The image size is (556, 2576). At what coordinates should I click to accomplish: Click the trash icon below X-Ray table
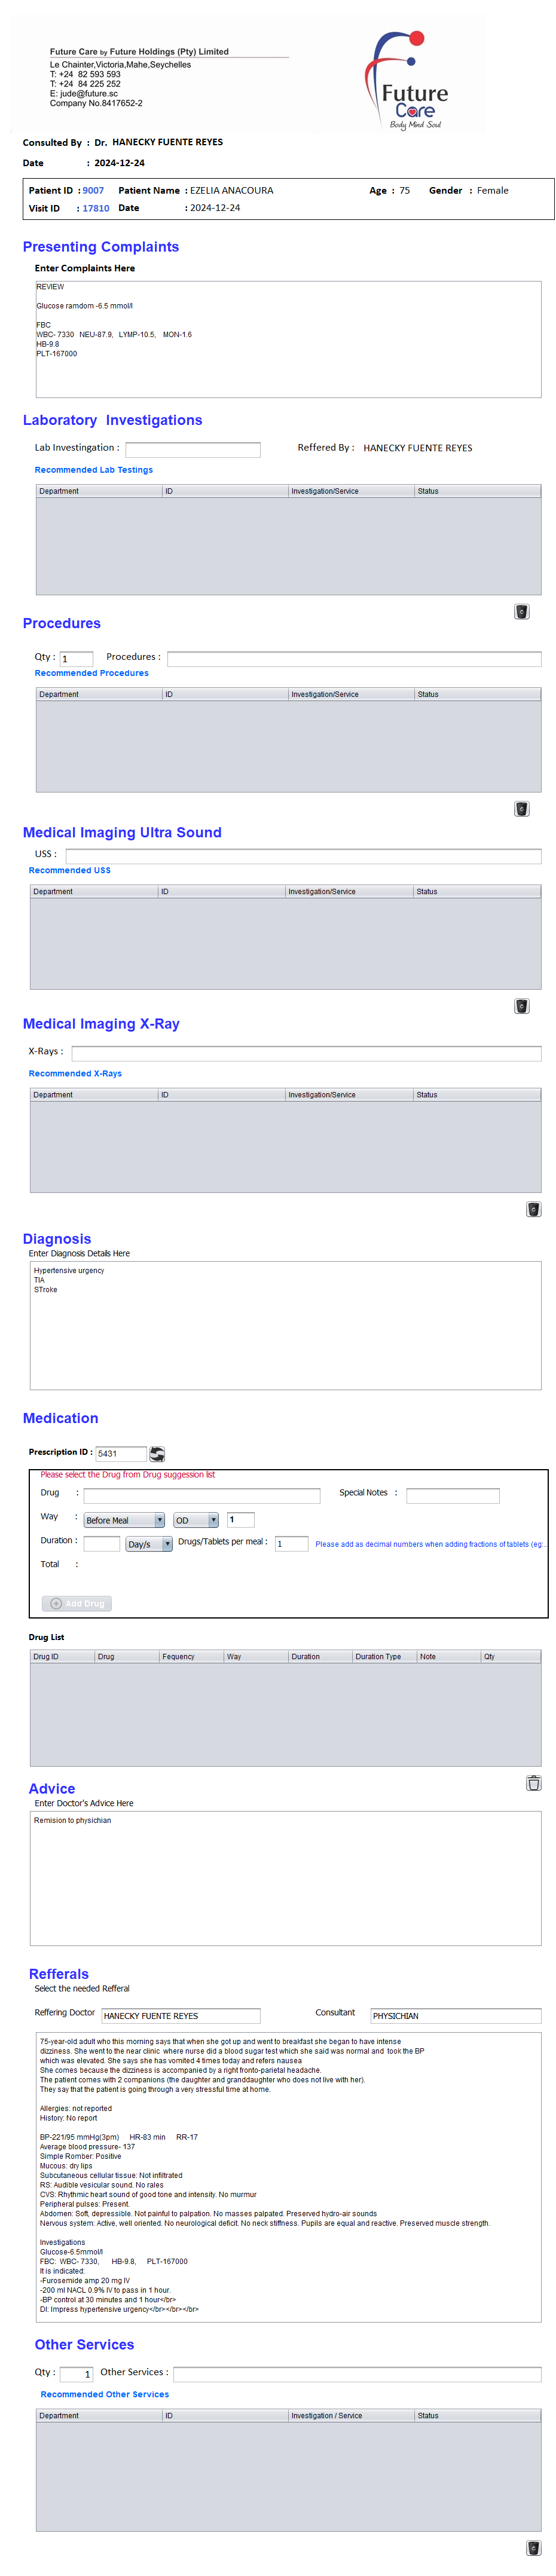[x=533, y=1209]
